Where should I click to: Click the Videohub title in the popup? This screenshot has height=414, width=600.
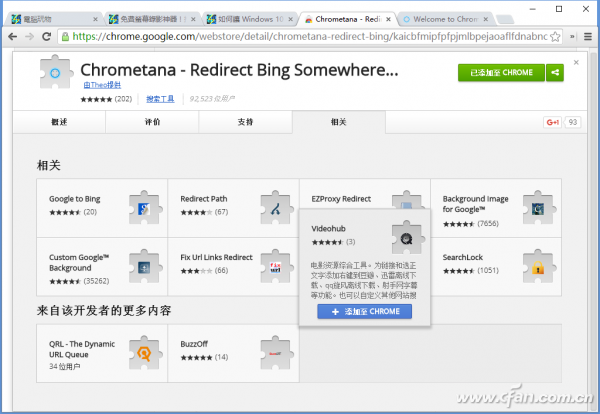pyautogui.click(x=328, y=229)
